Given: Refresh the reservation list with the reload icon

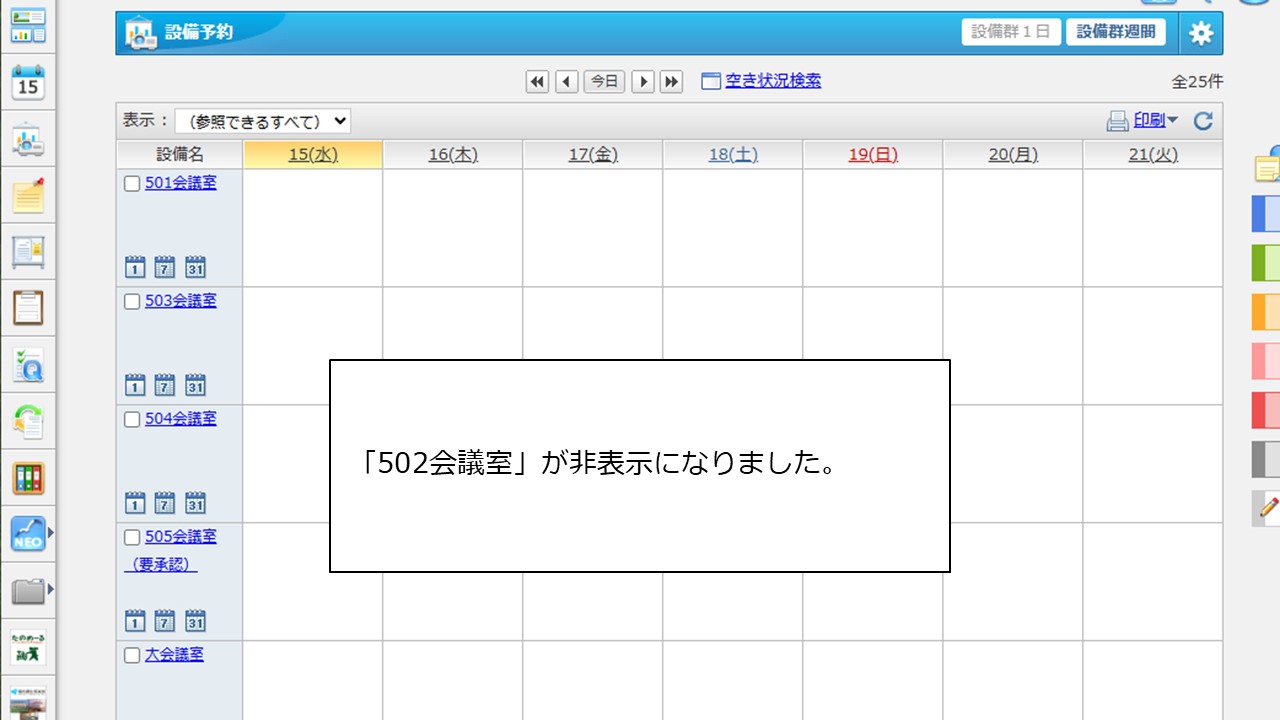Looking at the screenshot, I should tap(1202, 120).
